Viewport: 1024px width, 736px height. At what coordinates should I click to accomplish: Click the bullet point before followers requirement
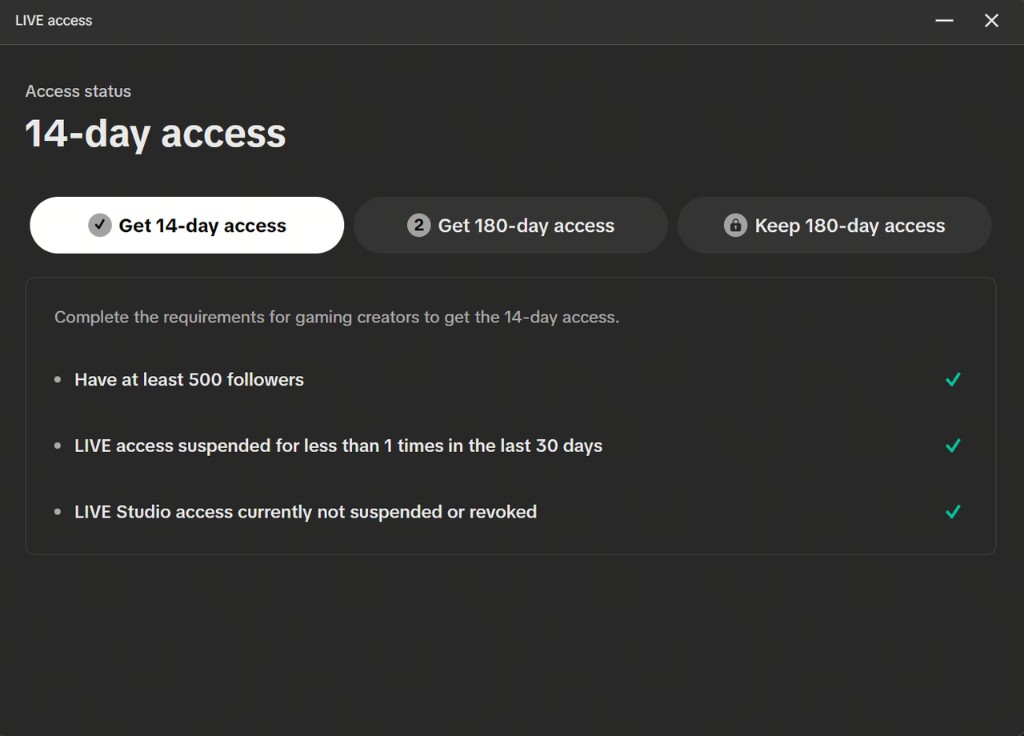coord(60,379)
